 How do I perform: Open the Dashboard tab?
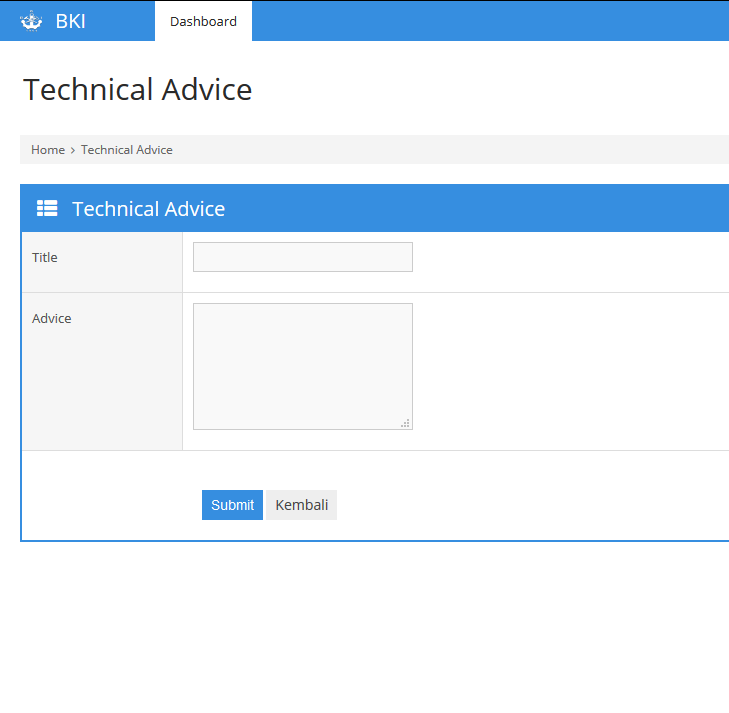pyautogui.click(x=203, y=21)
